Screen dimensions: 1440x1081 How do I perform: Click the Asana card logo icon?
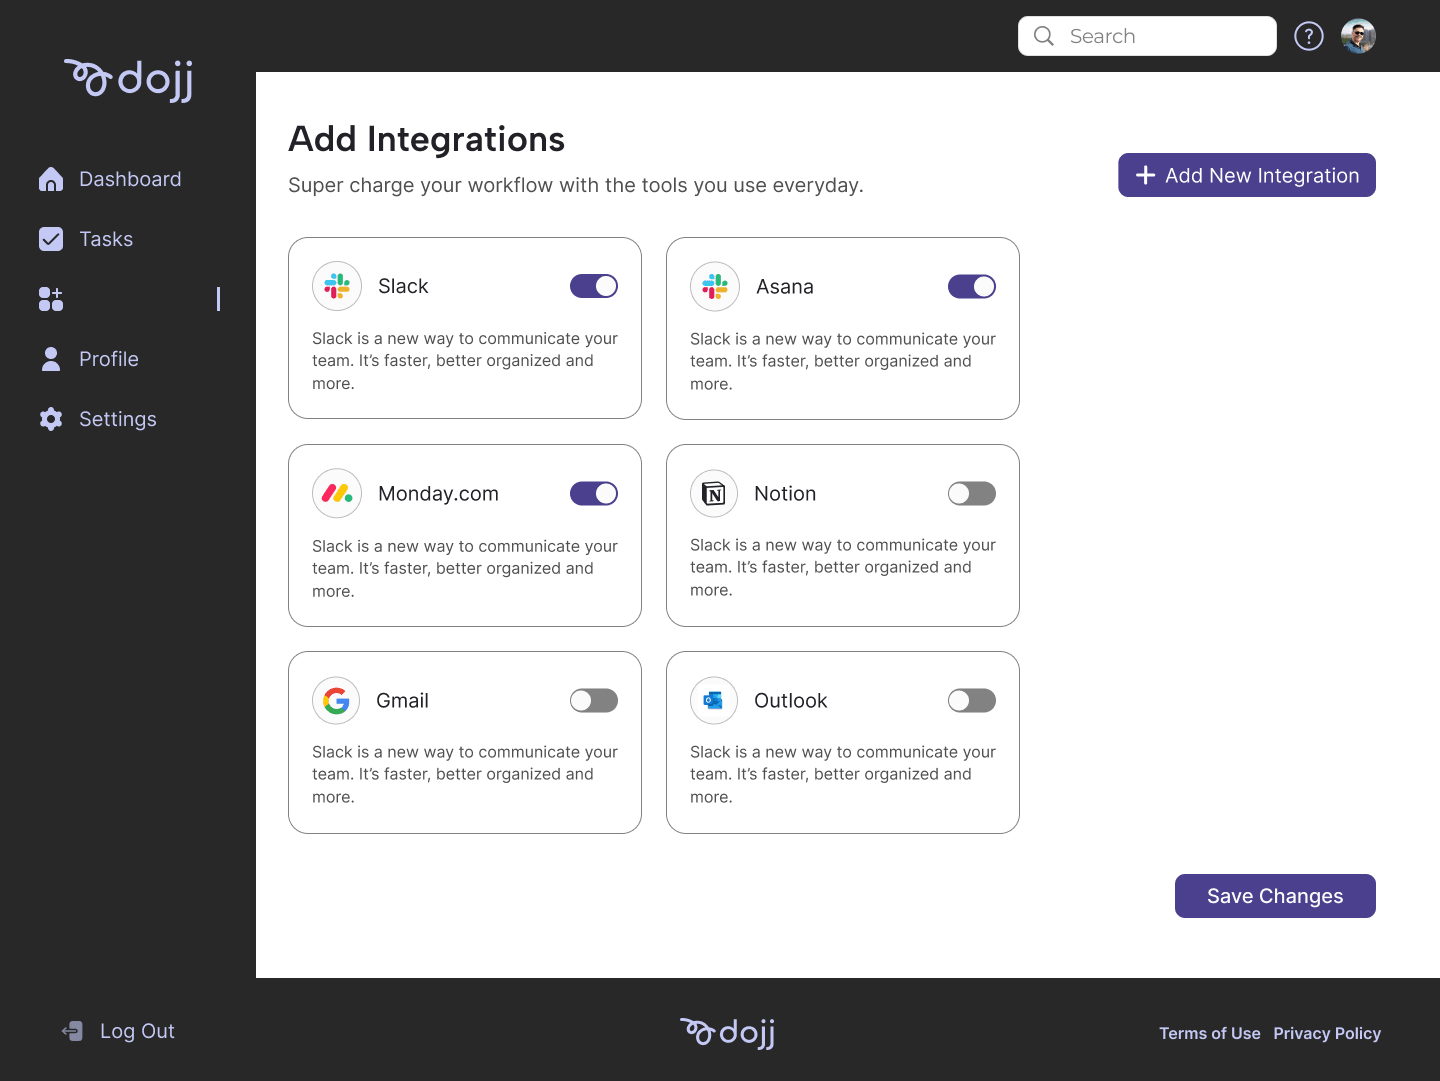click(715, 287)
